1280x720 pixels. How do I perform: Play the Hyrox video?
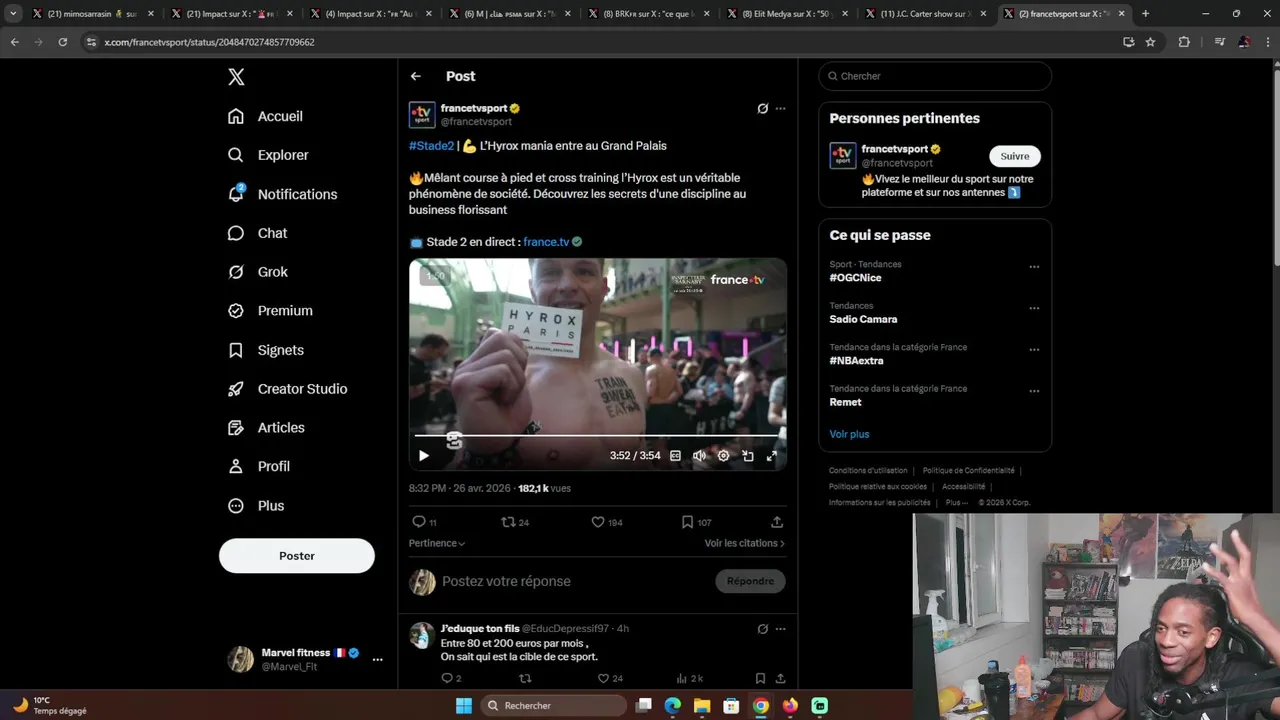coord(424,456)
